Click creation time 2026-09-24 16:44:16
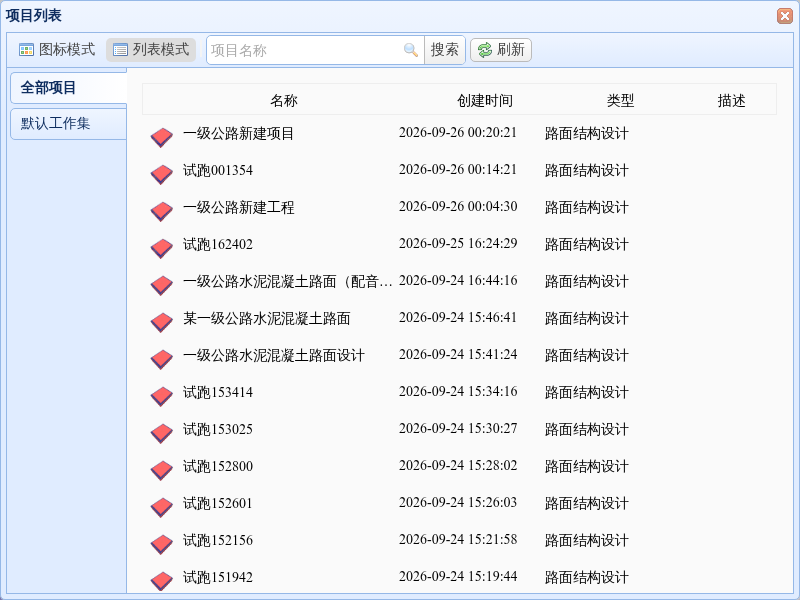Screen dimensions: 800x600 tap(458, 281)
